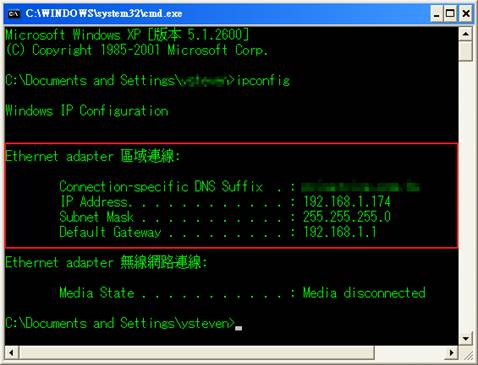Click the typed 'ipconfig' command text
Screen dimensions: 478x365
(x=263, y=80)
